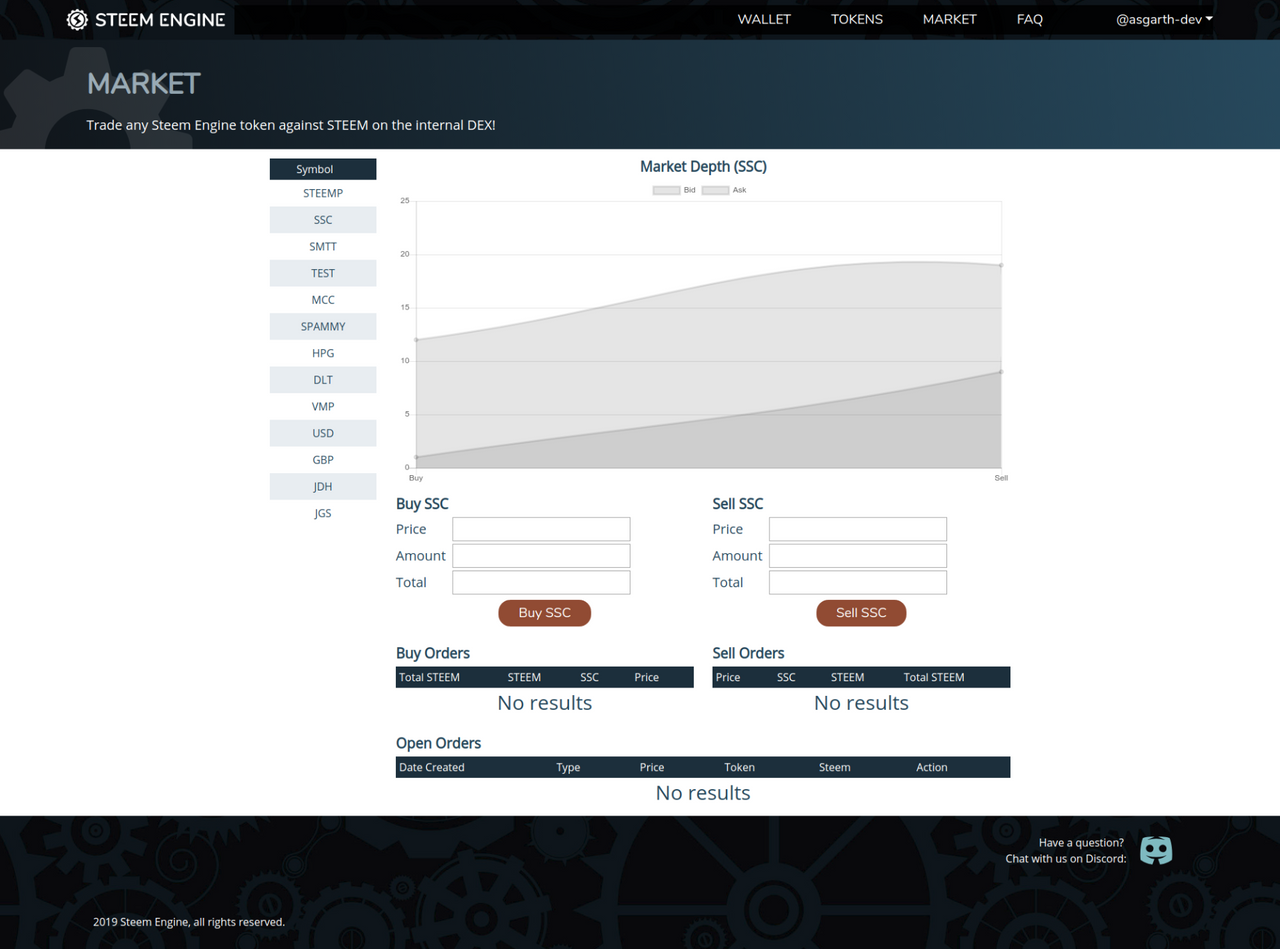Screen dimensions: 1280x949
Task: Focus the Sell SSC Total field
Action: 858,582
